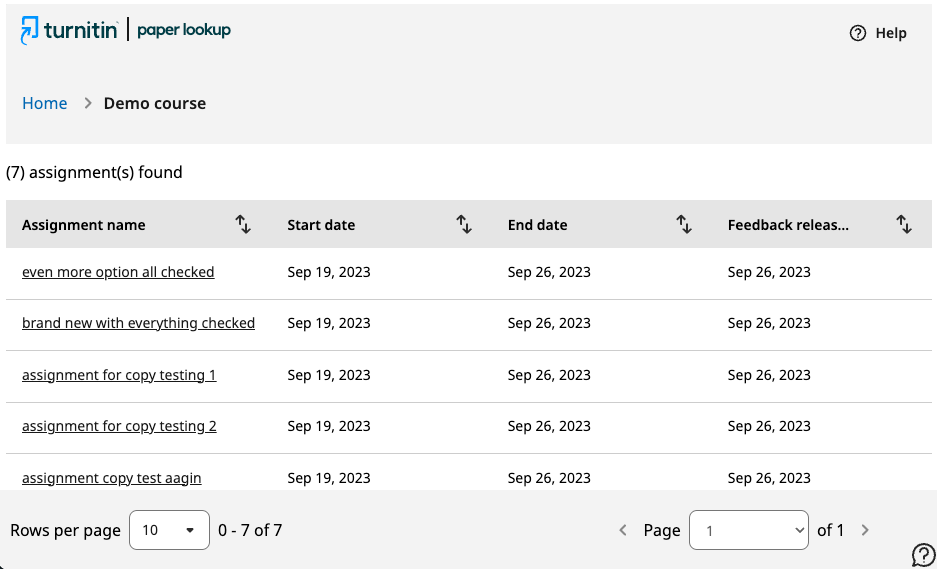Viewport: 937px width, 569px height.
Task: Sort table by Start date arrows
Action: click(464, 225)
